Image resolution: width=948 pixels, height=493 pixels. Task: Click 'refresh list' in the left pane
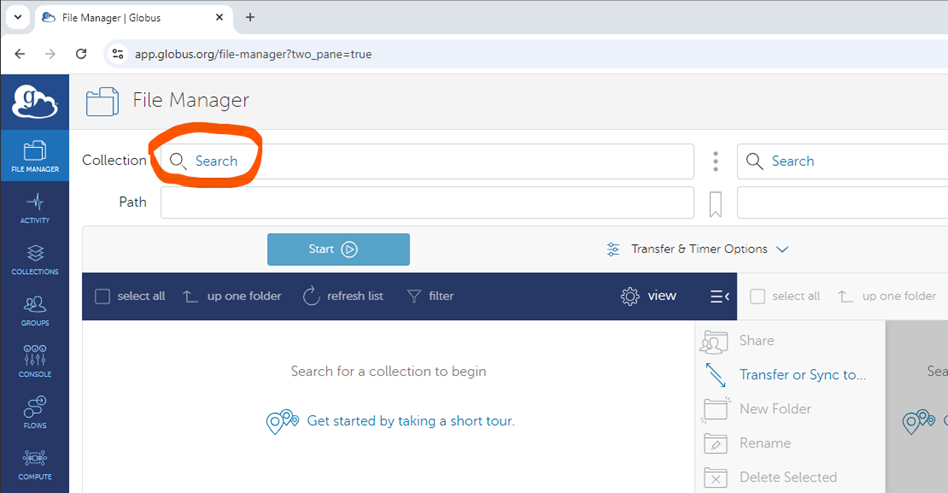pos(343,296)
